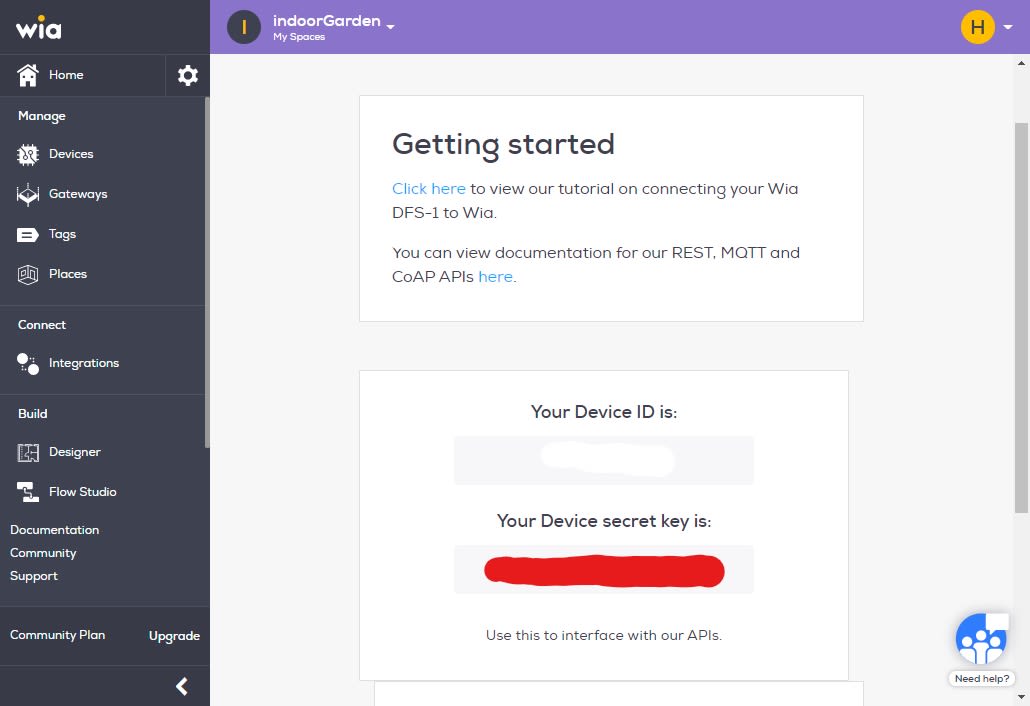Click the Device ID value field
The height and width of the screenshot is (706, 1030).
604,460
